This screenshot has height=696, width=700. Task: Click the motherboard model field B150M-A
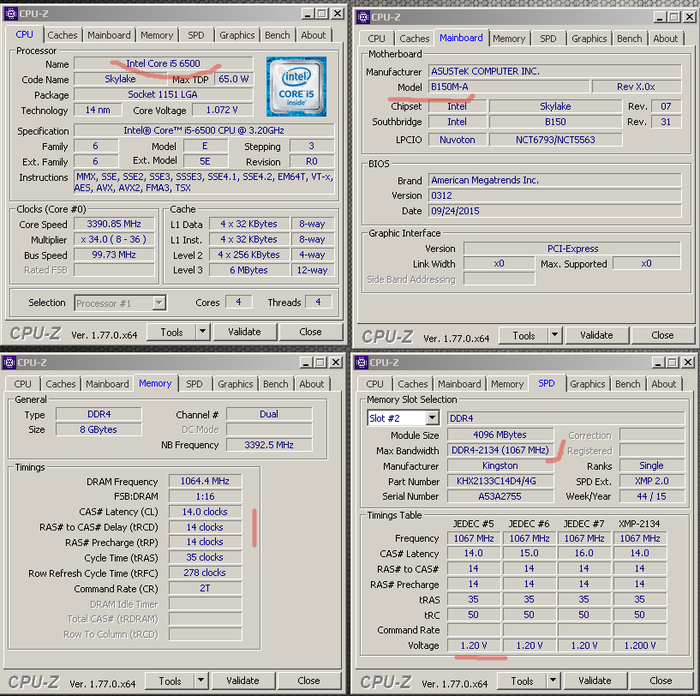pos(508,87)
